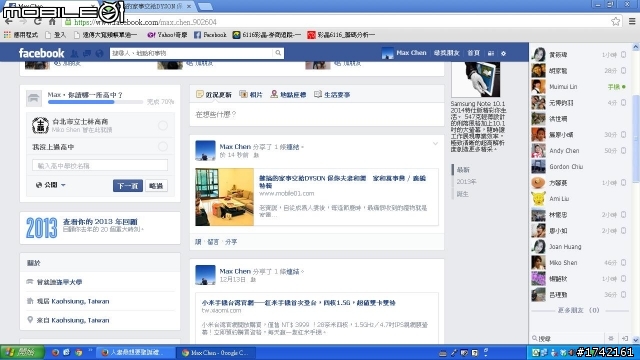The height and width of the screenshot is (360, 640).
Task: Open Ami Liu chat with Pikachu avatar
Action: (x=579, y=199)
